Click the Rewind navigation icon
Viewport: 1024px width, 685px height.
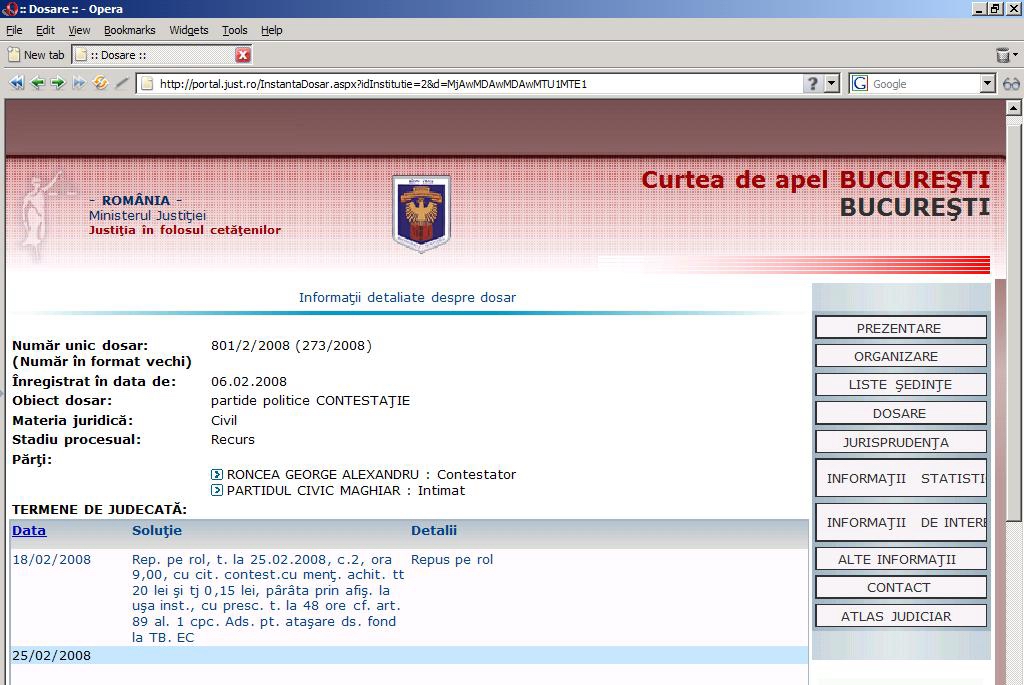16,83
